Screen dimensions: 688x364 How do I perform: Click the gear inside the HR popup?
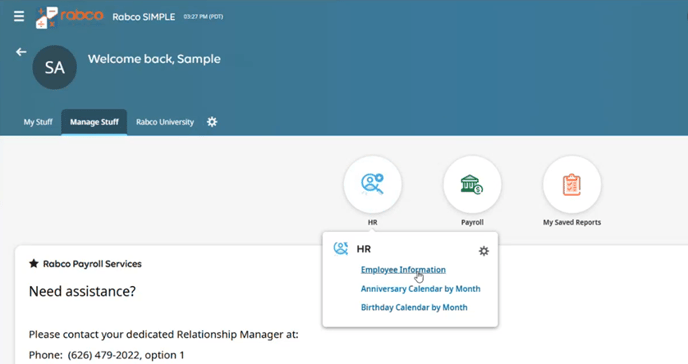tap(484, 251)
